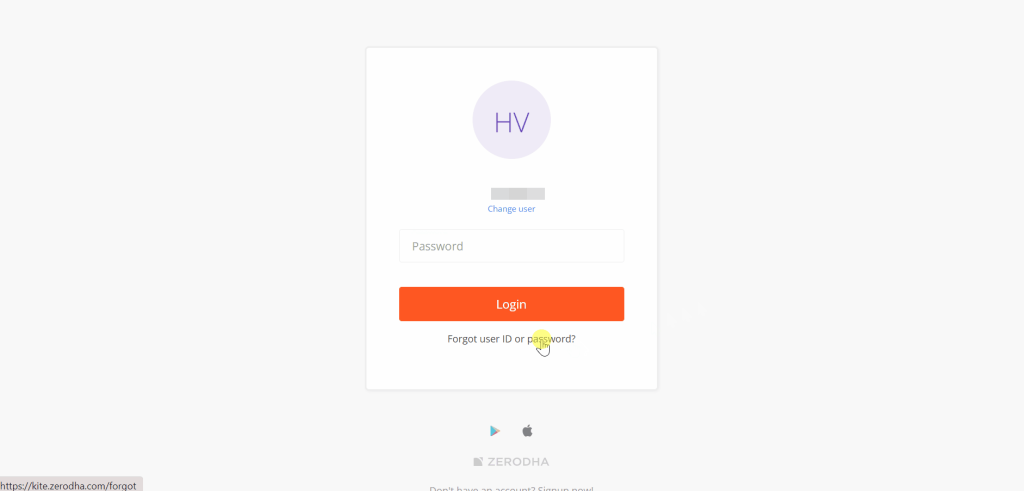Viewport: 1024px width, 491px height.
Task: Place cursor in Password box
Action: pos(511,246)
